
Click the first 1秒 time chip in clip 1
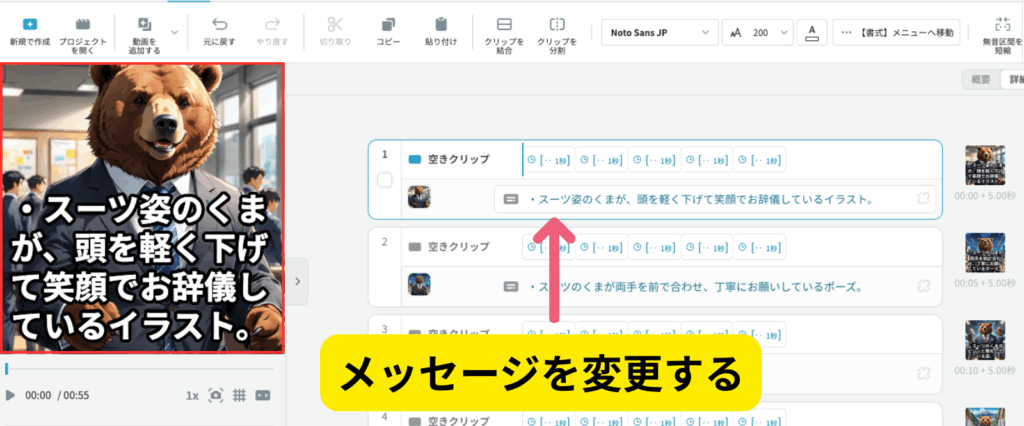point(549,159)
